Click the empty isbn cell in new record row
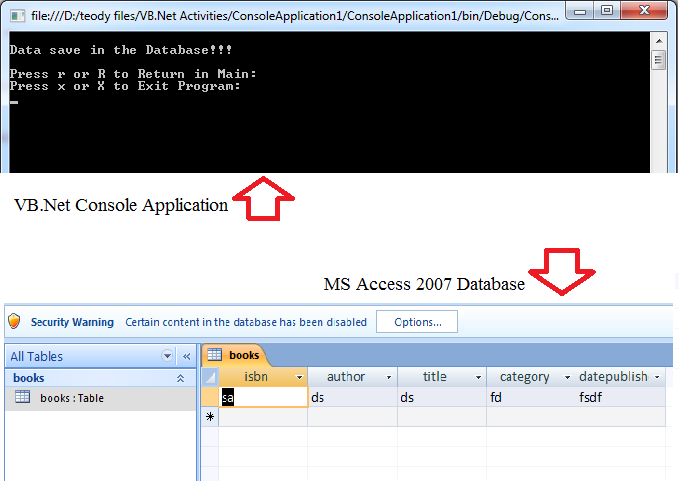The image size is (679, 493). click(x=263, y=417)
